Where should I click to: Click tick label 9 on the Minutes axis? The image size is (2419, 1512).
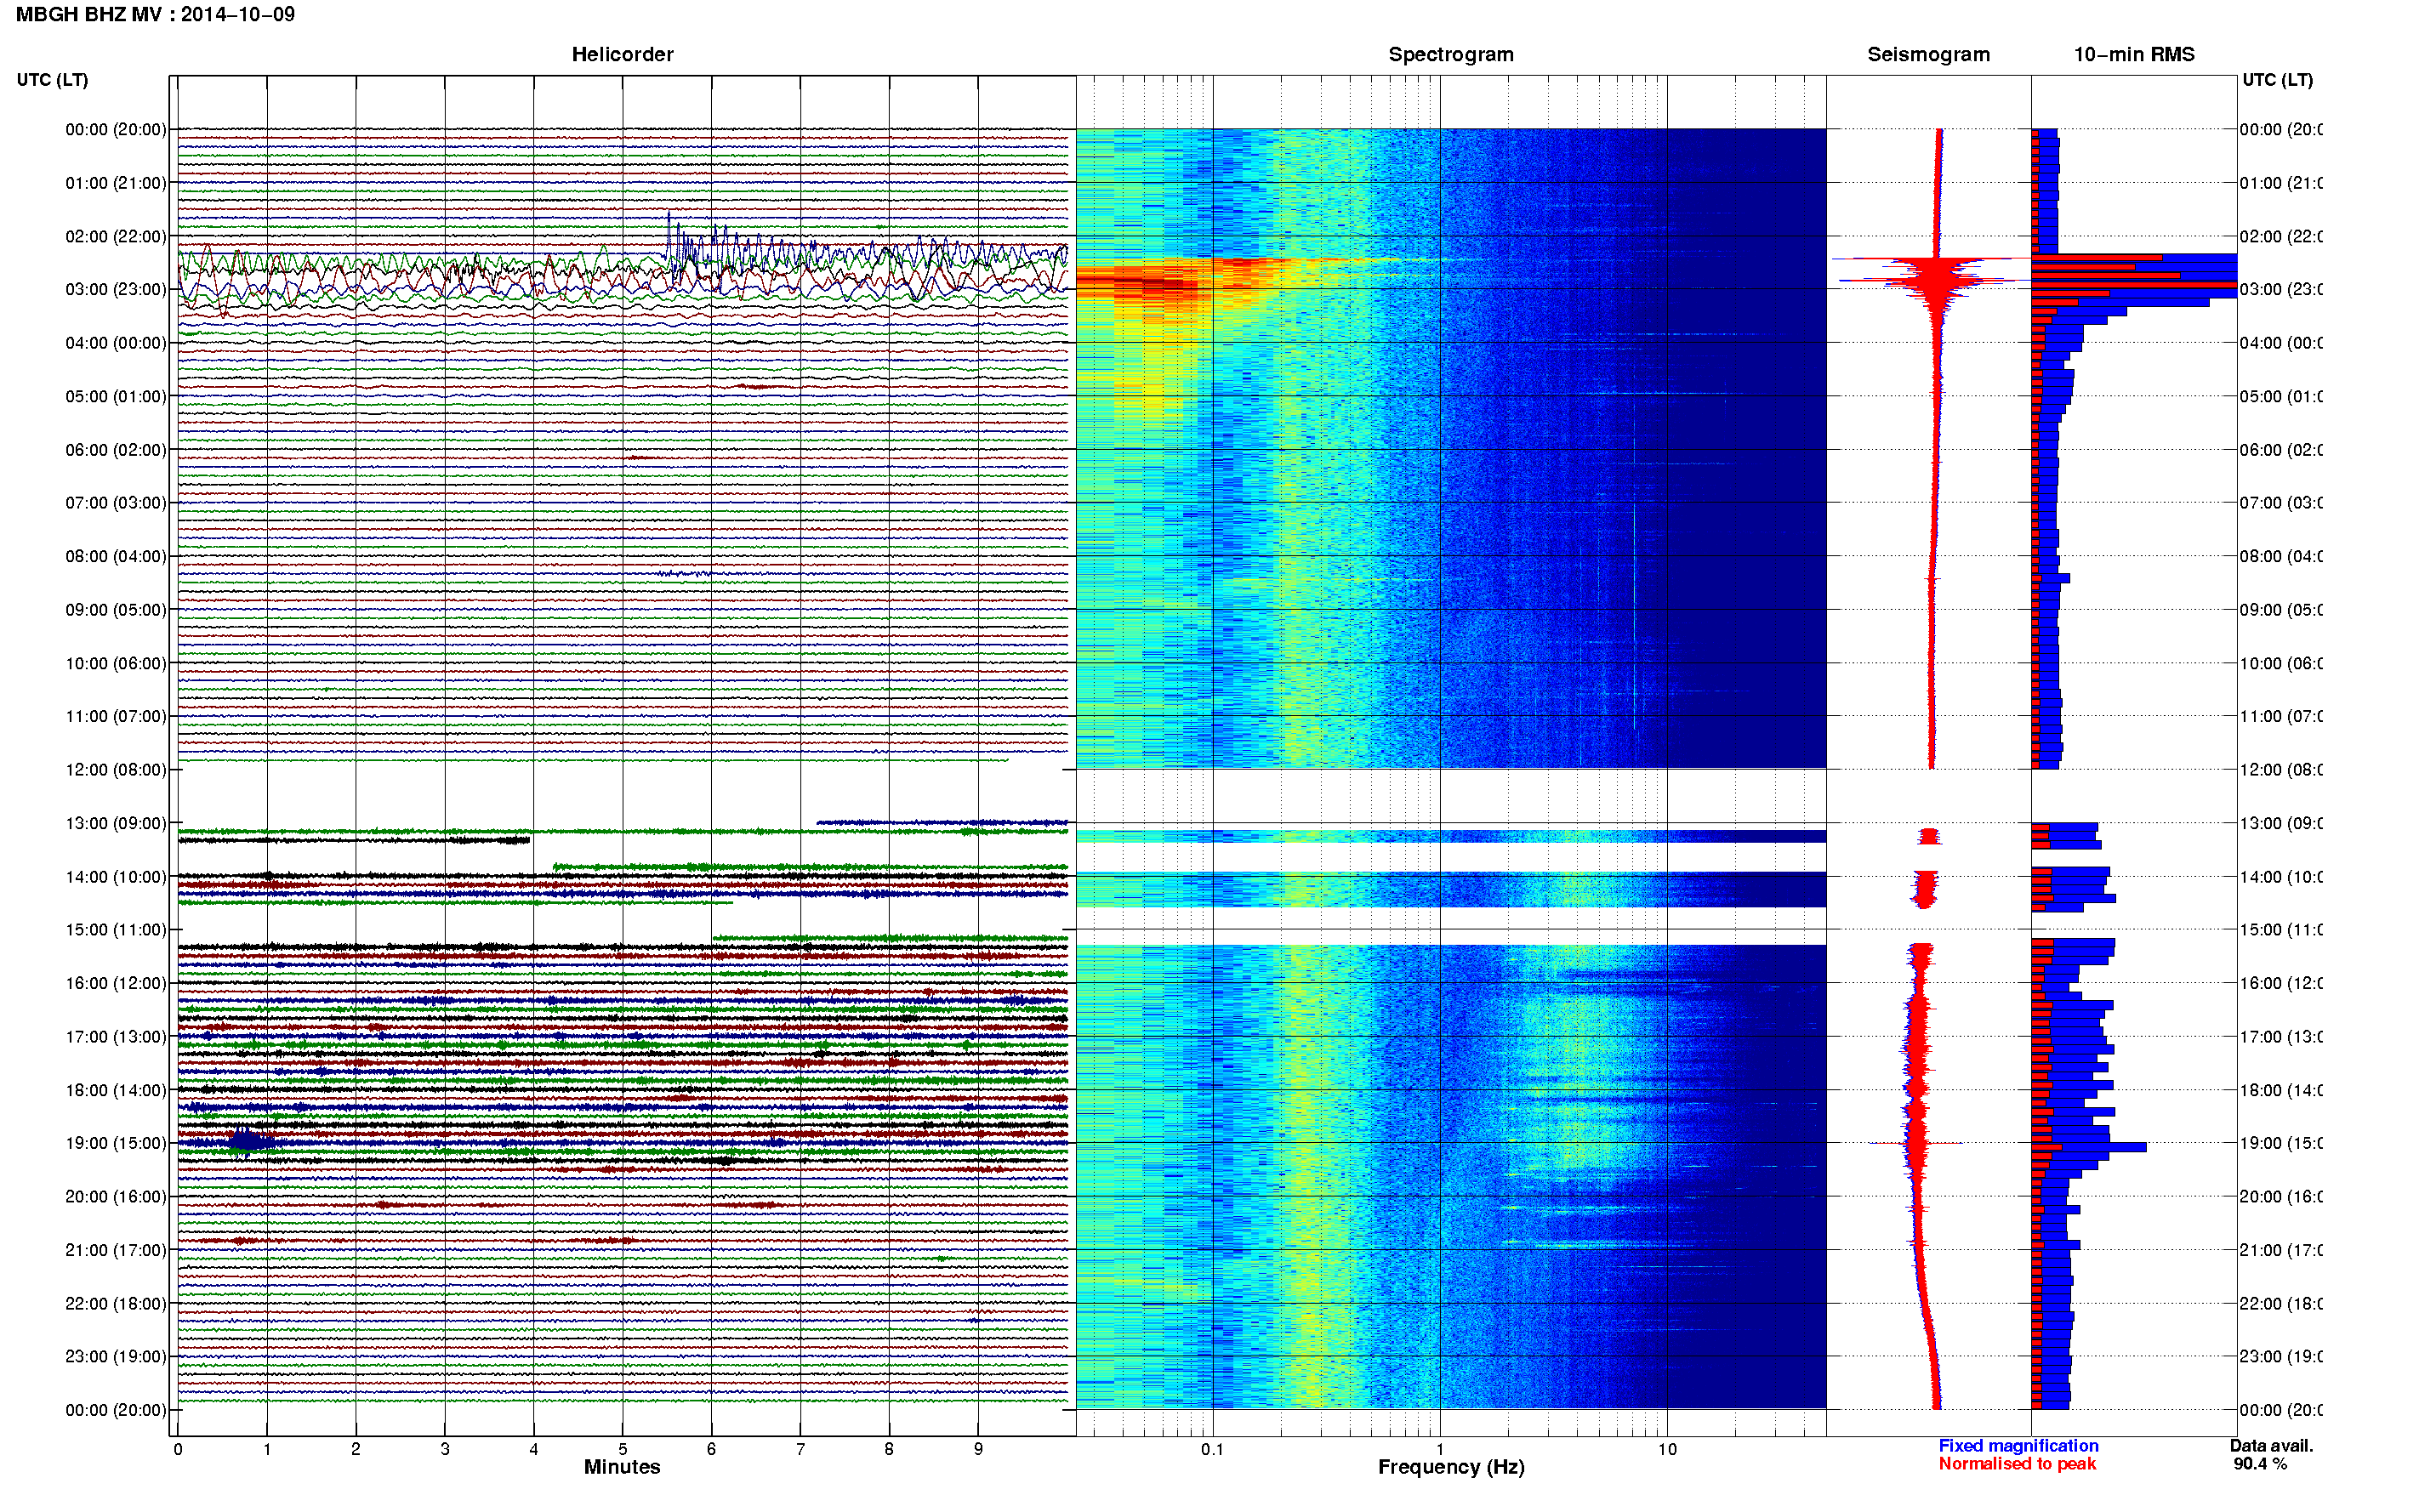[978, 1449]
